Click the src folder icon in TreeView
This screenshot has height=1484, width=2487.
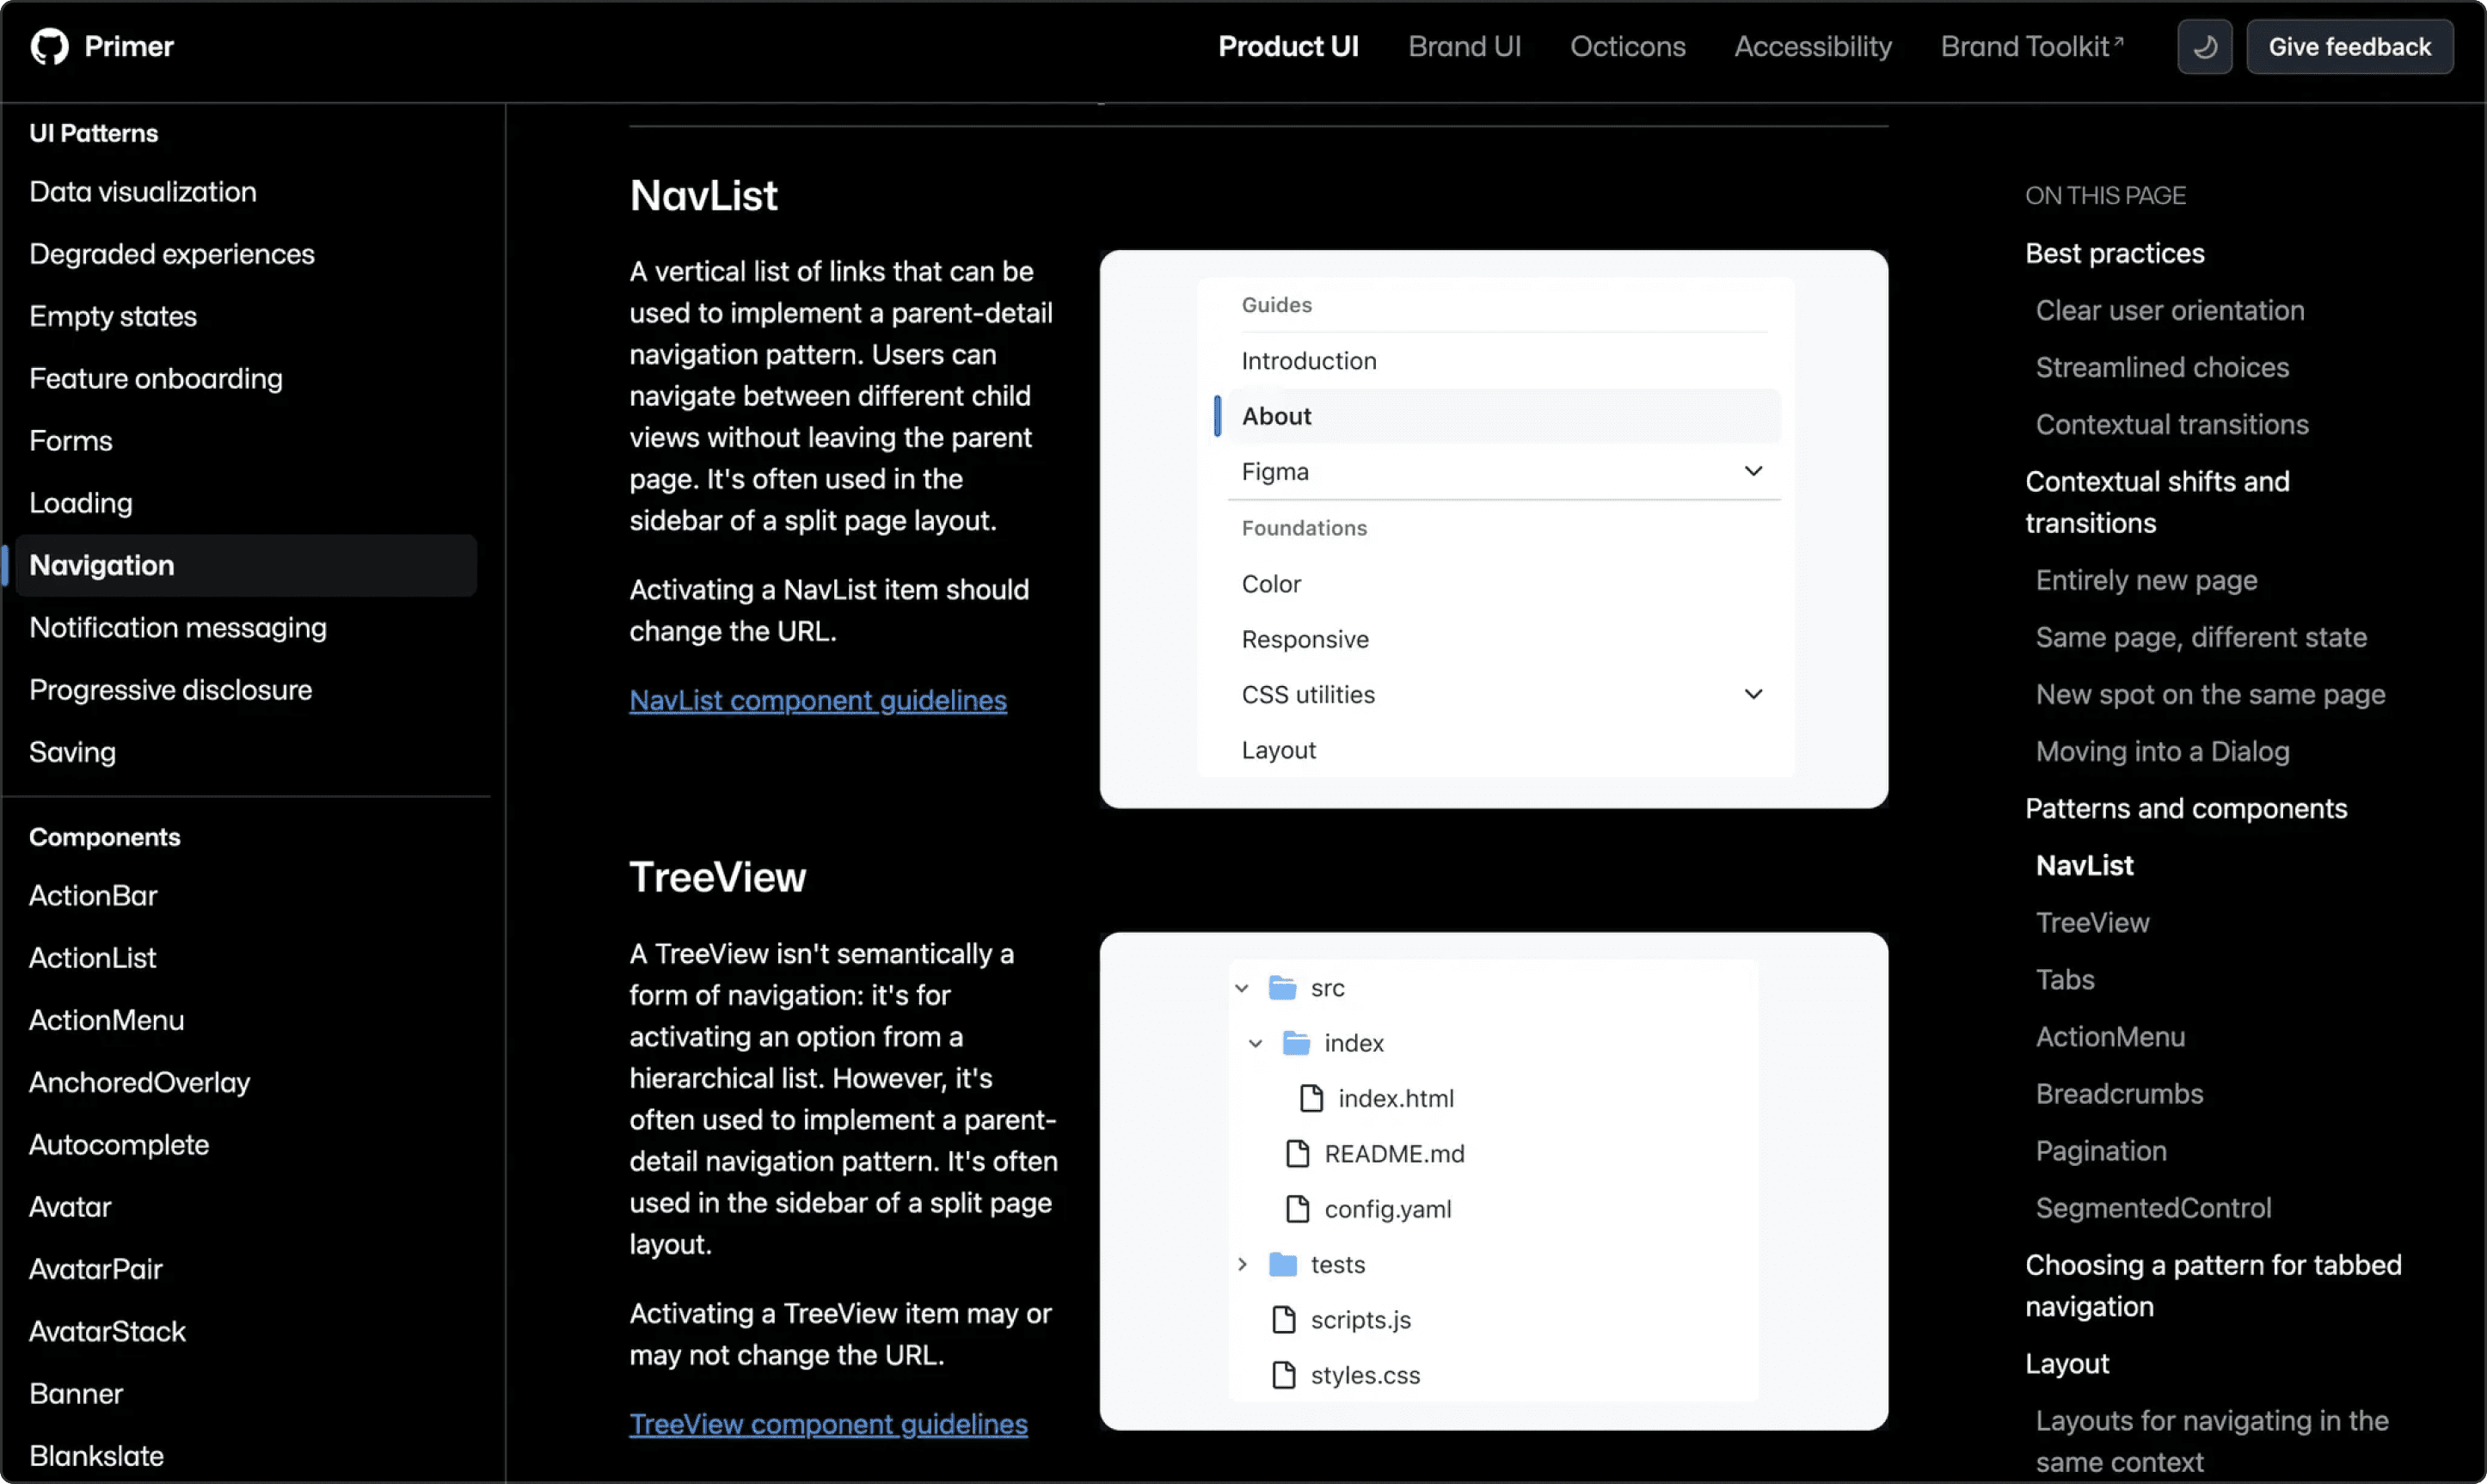pos(1282,988)
